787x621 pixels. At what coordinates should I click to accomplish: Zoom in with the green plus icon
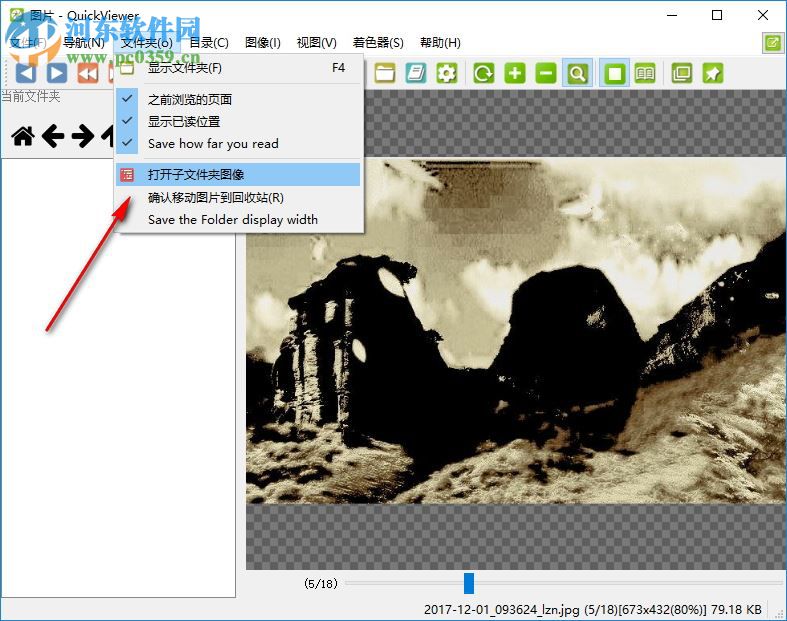[515, 73]
